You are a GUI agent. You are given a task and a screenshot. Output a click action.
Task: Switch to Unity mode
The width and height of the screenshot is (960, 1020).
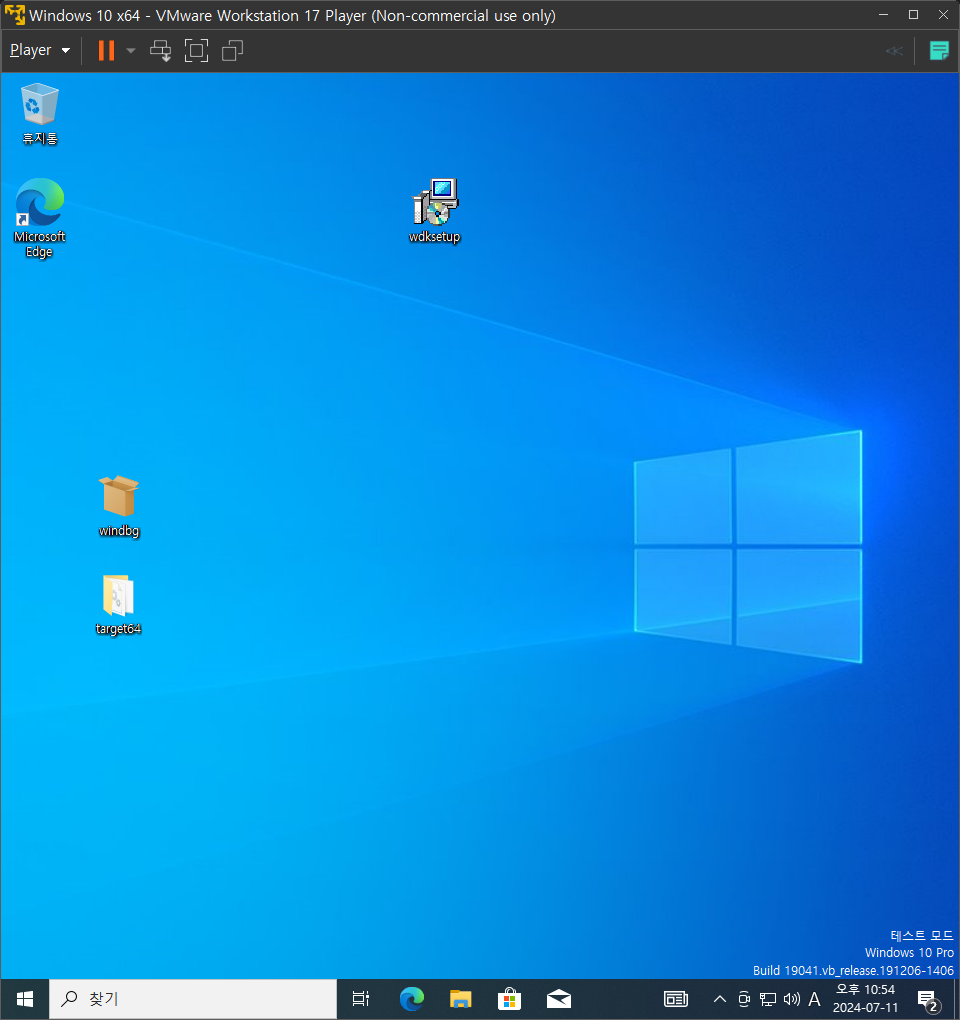pyautogui.click(x=232, y=50)
